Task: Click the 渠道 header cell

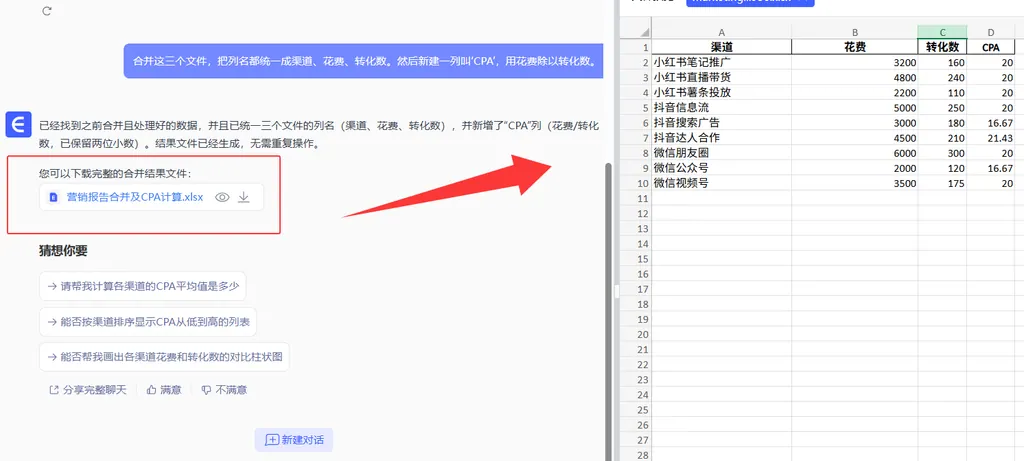Action: pos(721,46)
